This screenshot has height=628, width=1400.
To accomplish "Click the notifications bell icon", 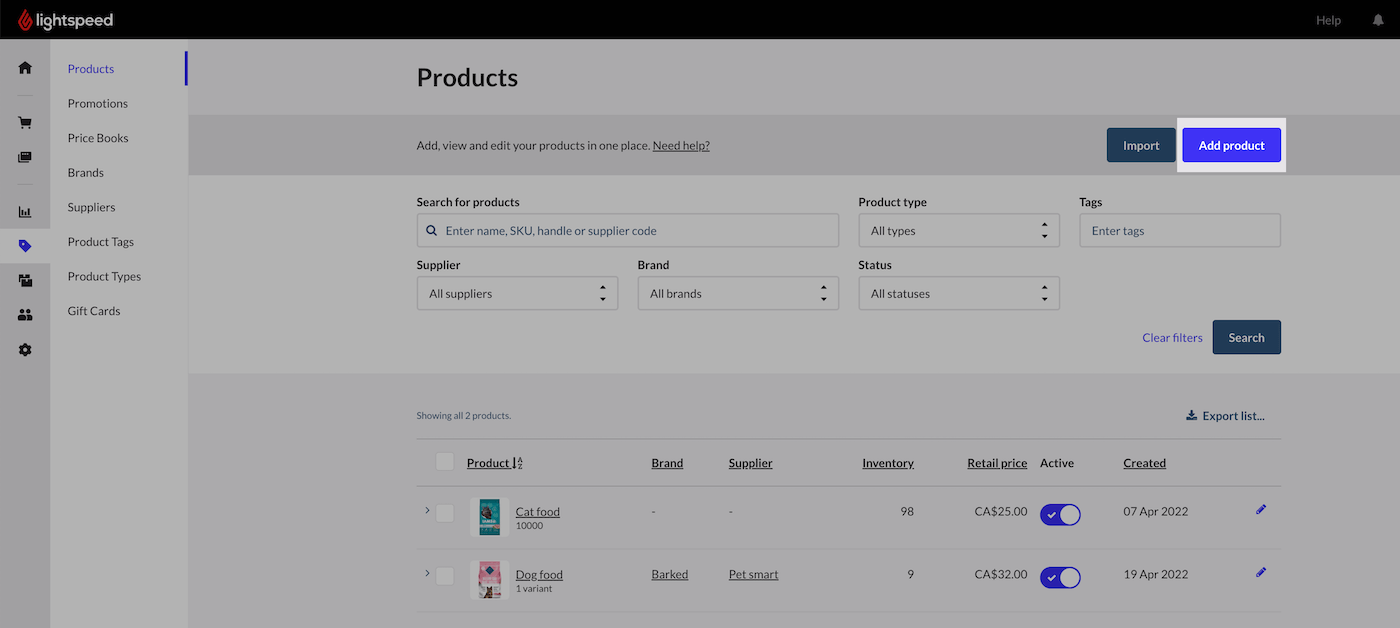I will [1378, 20].
